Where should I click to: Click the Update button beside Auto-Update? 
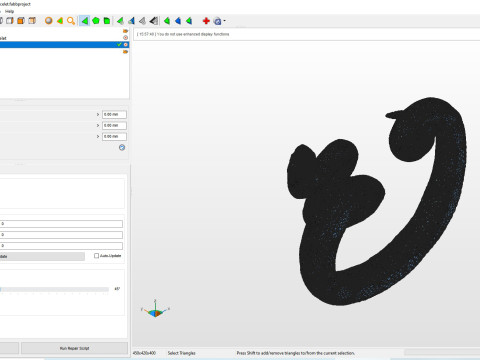click(42, 256)
